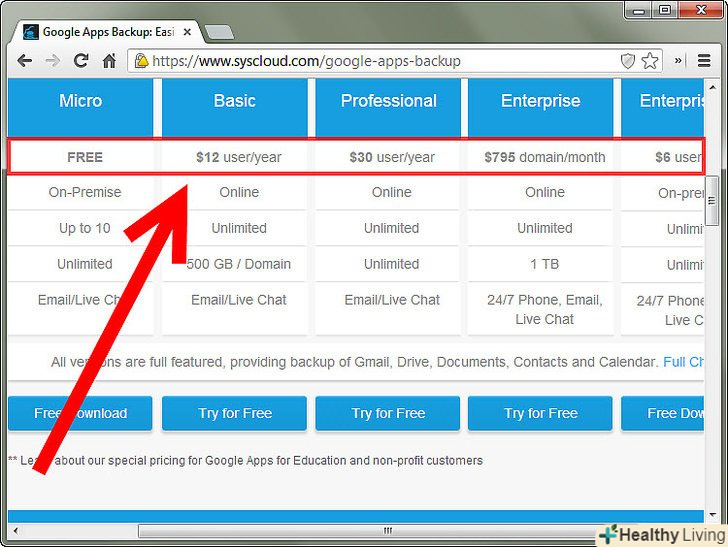The width and height of the screenshot is (728, 547).
Task: Open a new tab button
Action: [219, 32]
